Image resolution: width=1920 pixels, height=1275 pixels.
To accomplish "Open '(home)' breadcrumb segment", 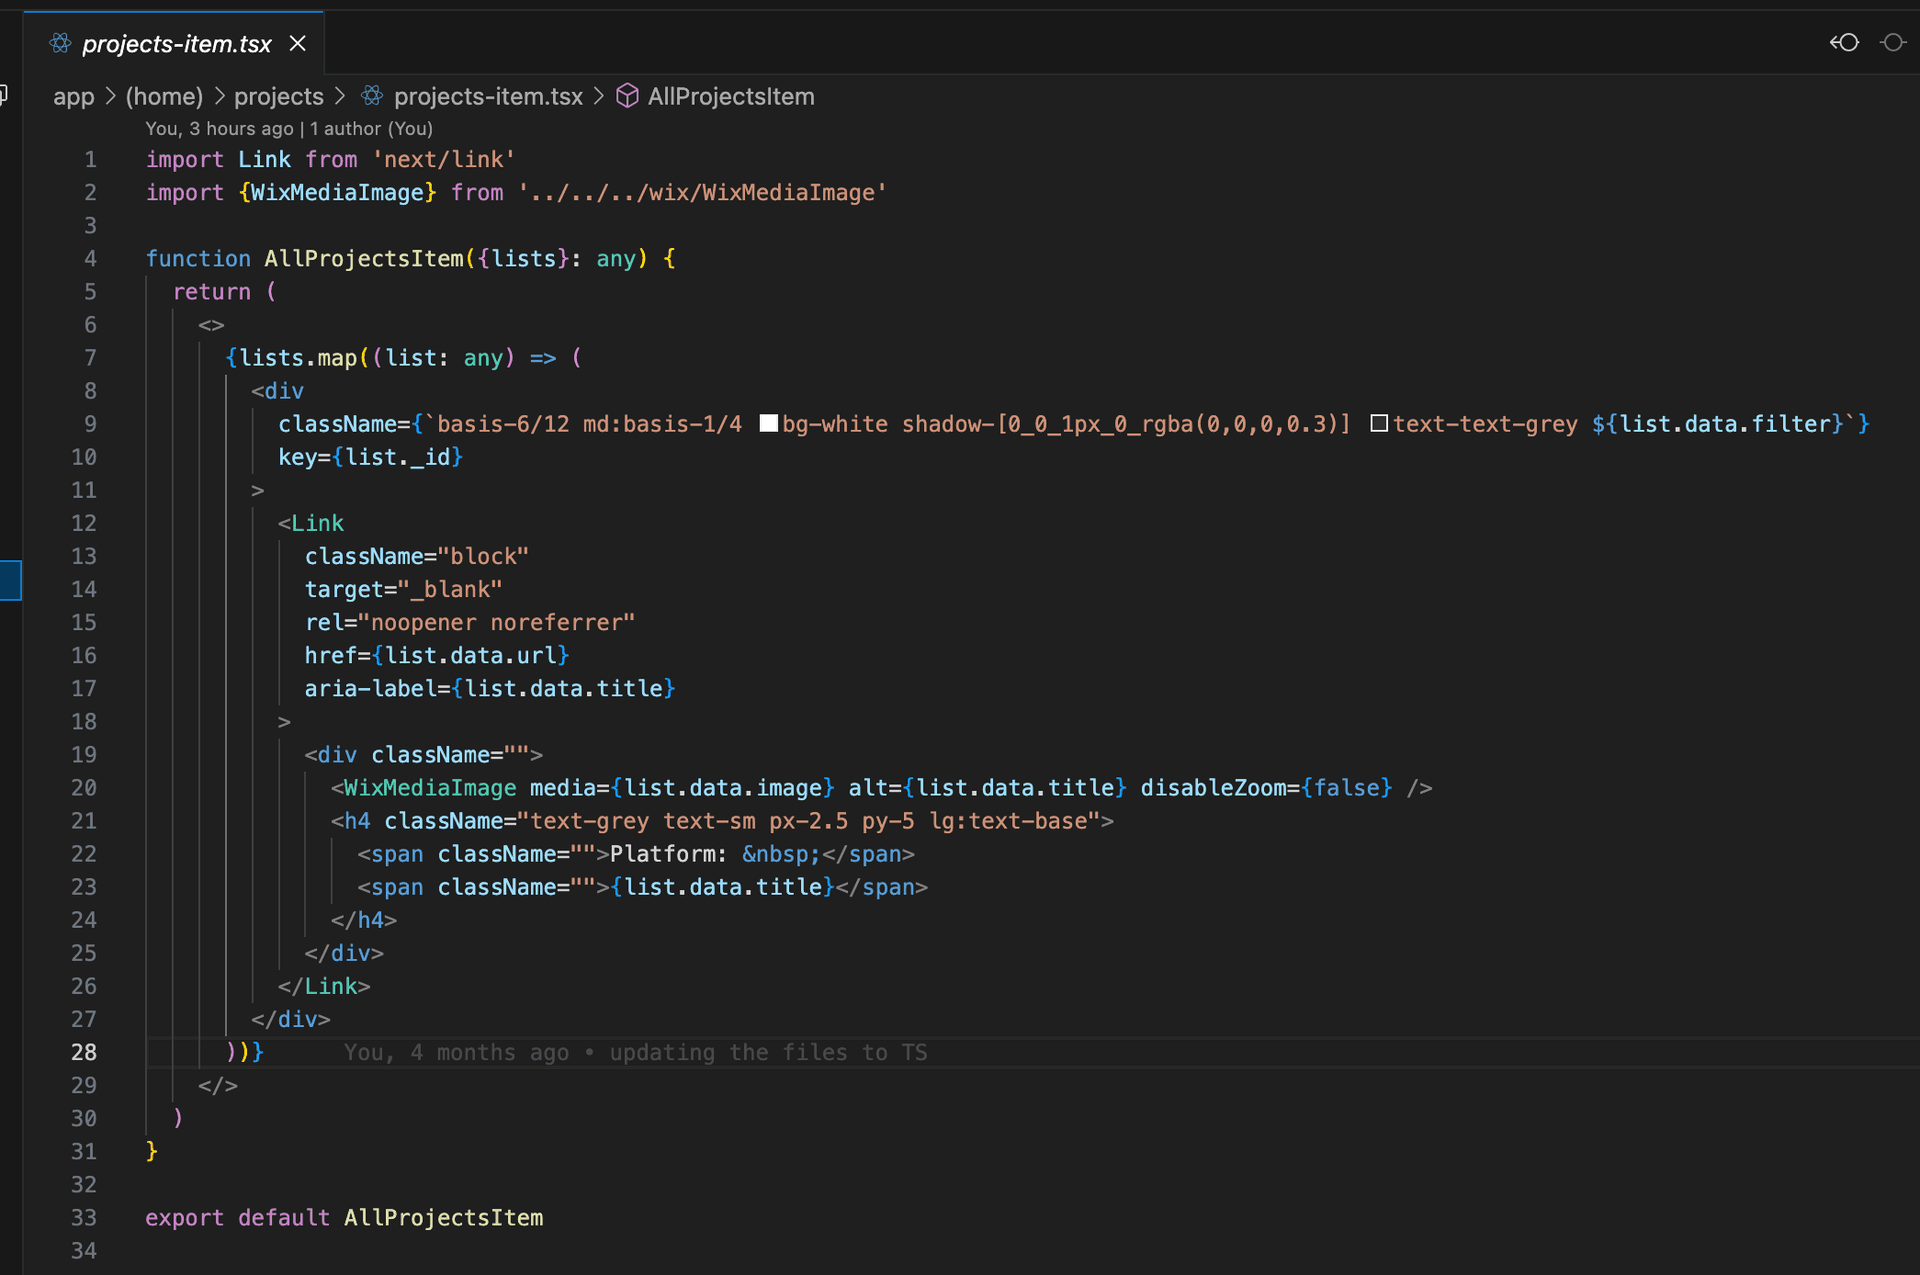I will click(x=164, y=97).
